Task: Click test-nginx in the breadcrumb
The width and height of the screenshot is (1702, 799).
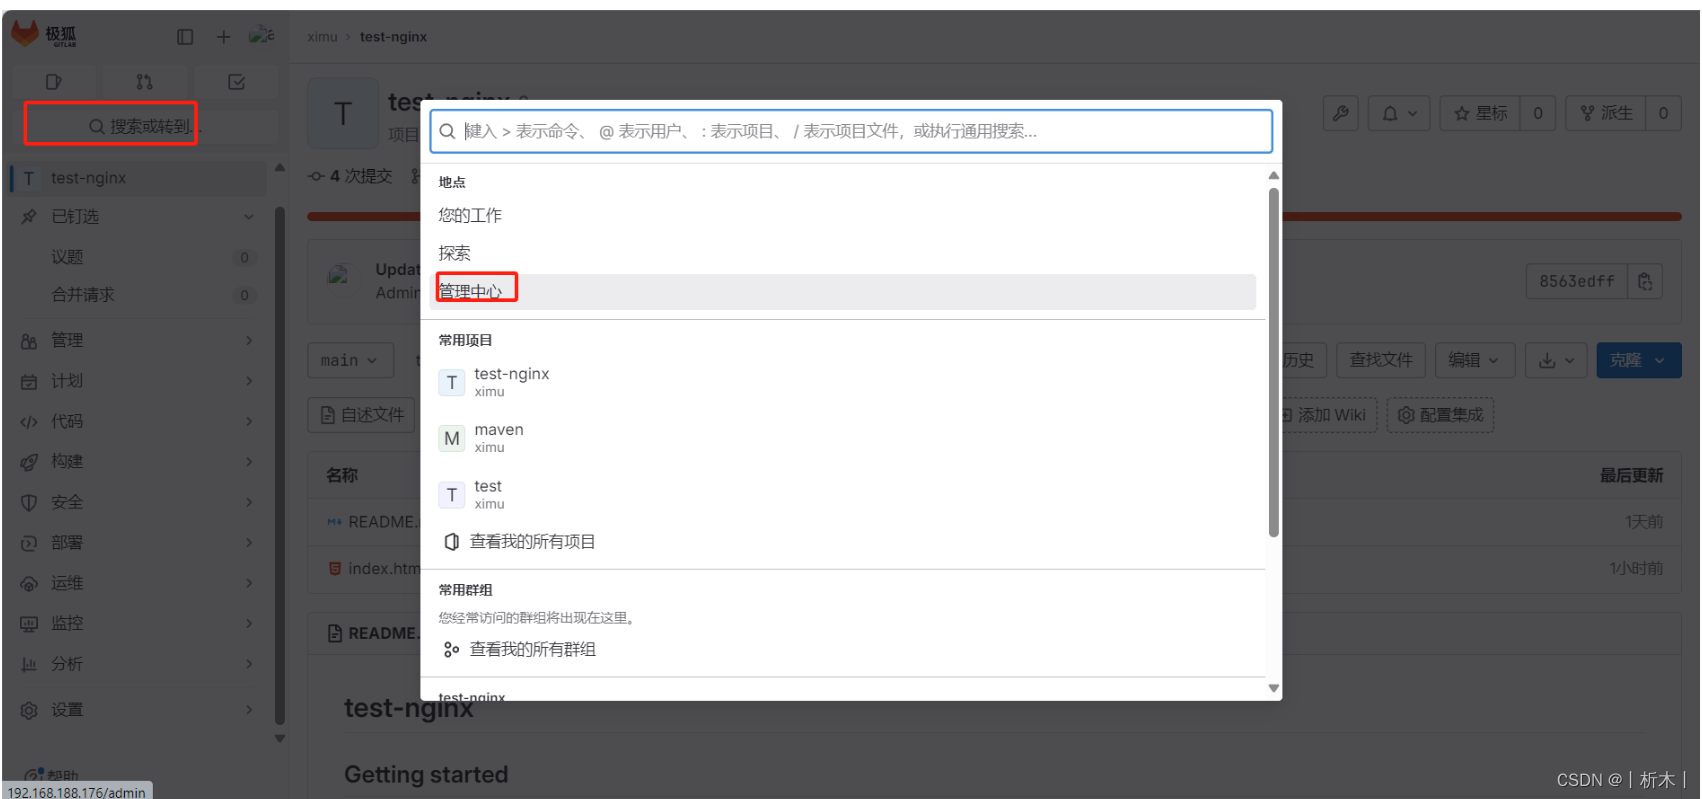Action: pyautogui.click(x=393, y=37)
